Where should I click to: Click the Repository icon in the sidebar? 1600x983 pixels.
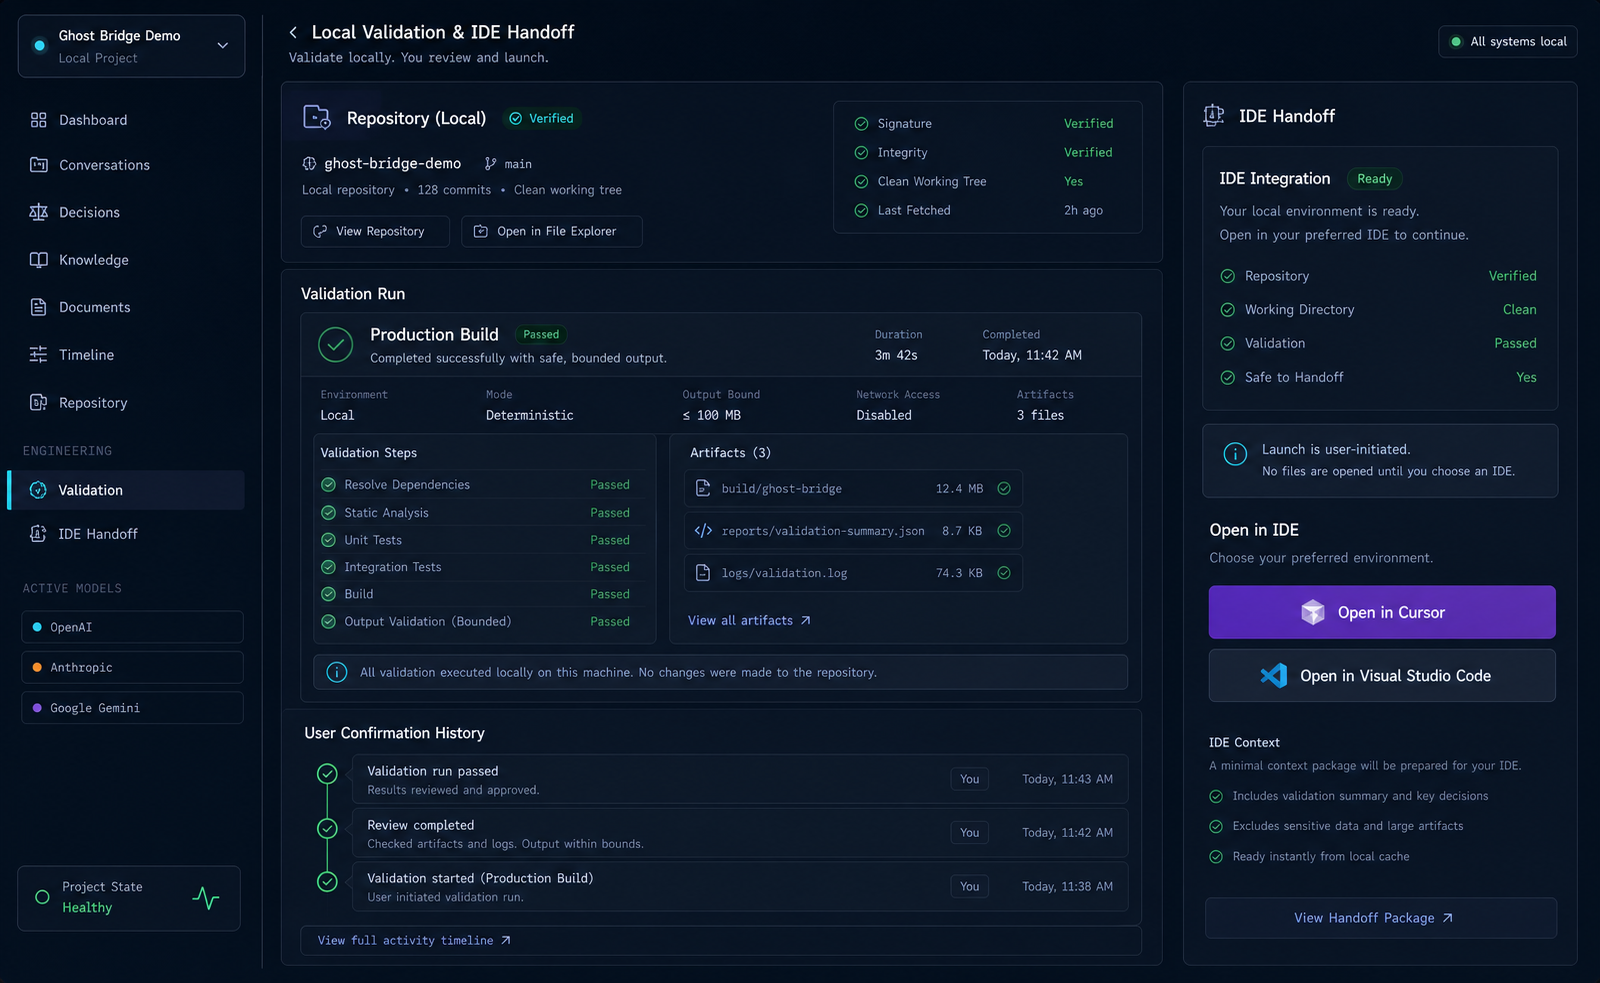pyautogui.click(x=38, y=403)
